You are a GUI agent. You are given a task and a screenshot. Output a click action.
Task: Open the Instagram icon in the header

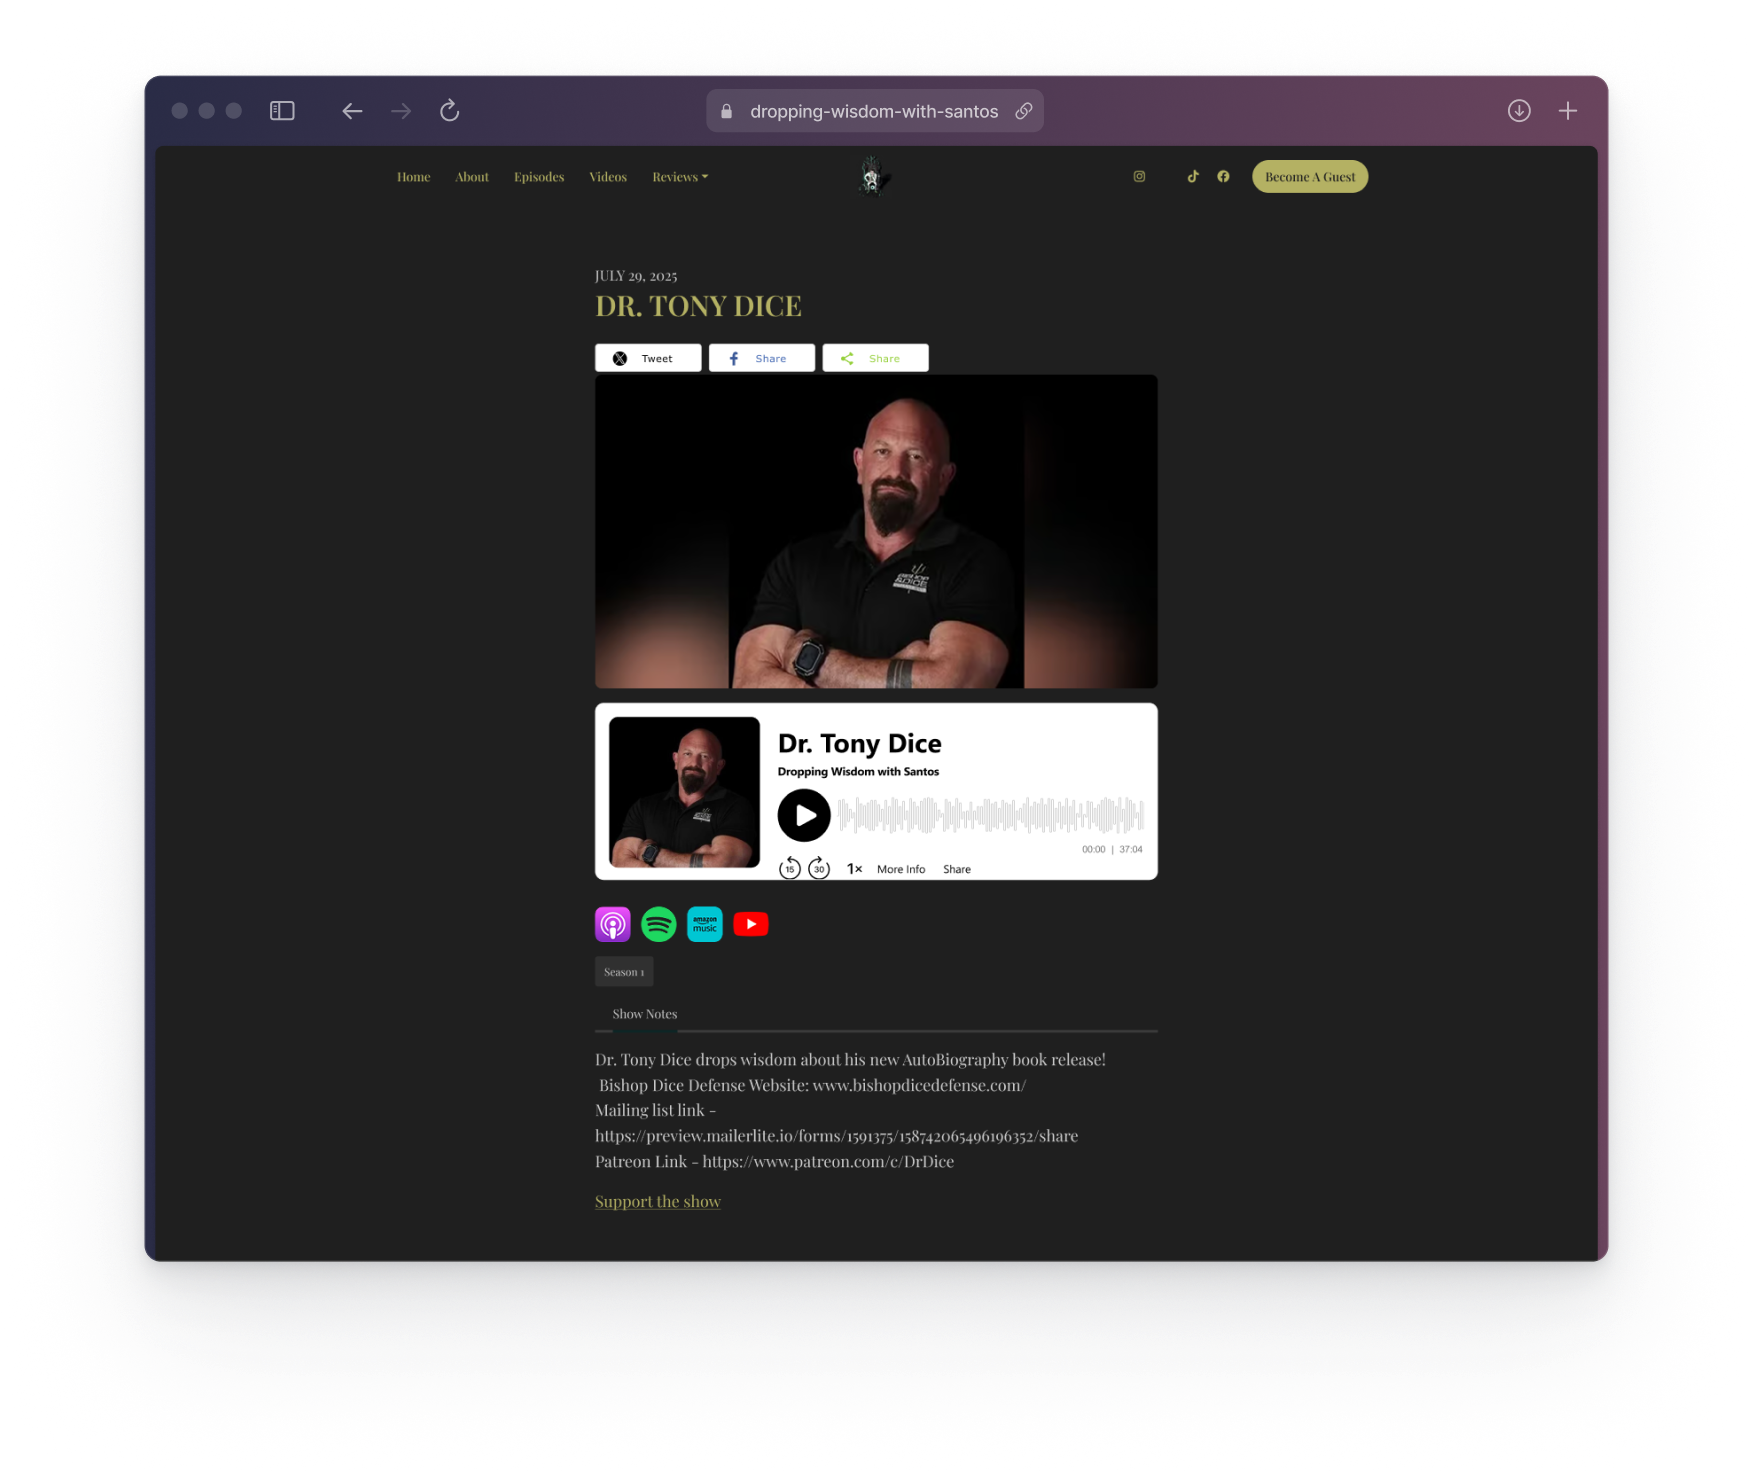point(1139,177)
